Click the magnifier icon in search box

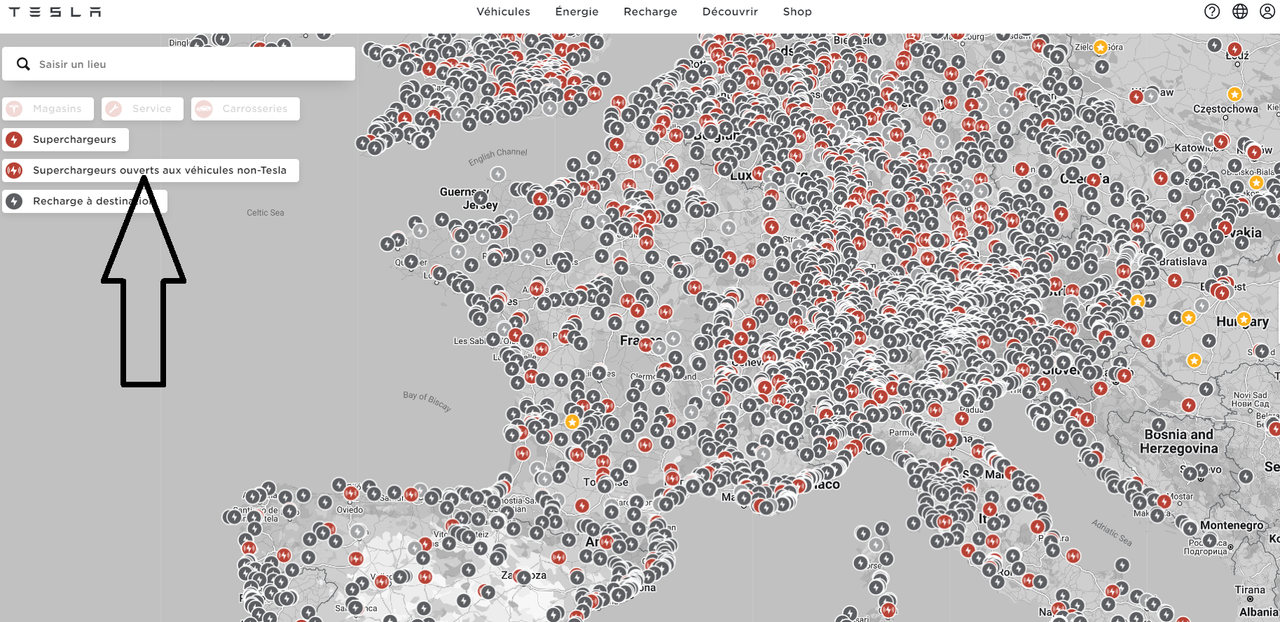pyautogui.click(x=23, y=64)
